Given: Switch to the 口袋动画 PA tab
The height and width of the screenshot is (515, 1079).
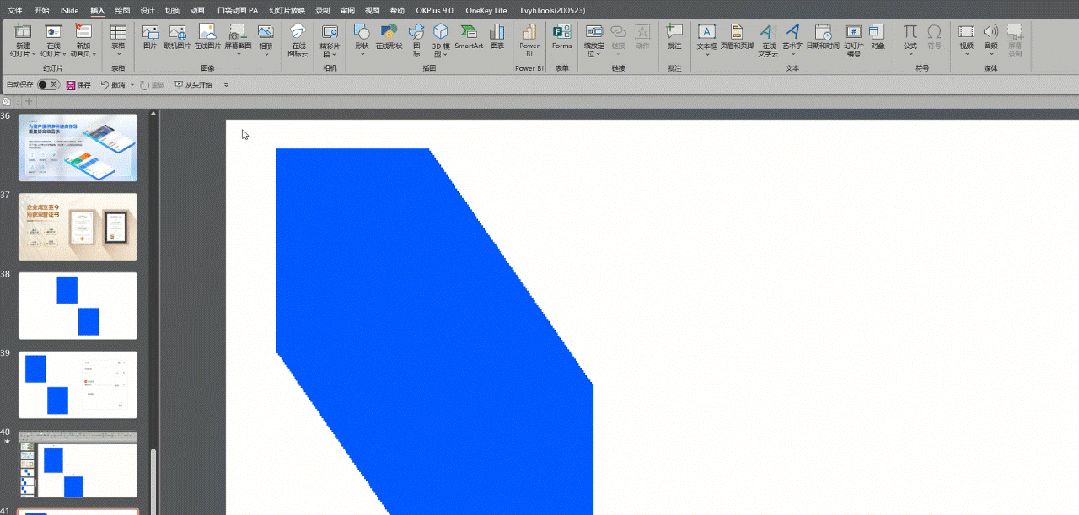Looking at the screenshot, I should pyautogui.click(x=237, y=11).
